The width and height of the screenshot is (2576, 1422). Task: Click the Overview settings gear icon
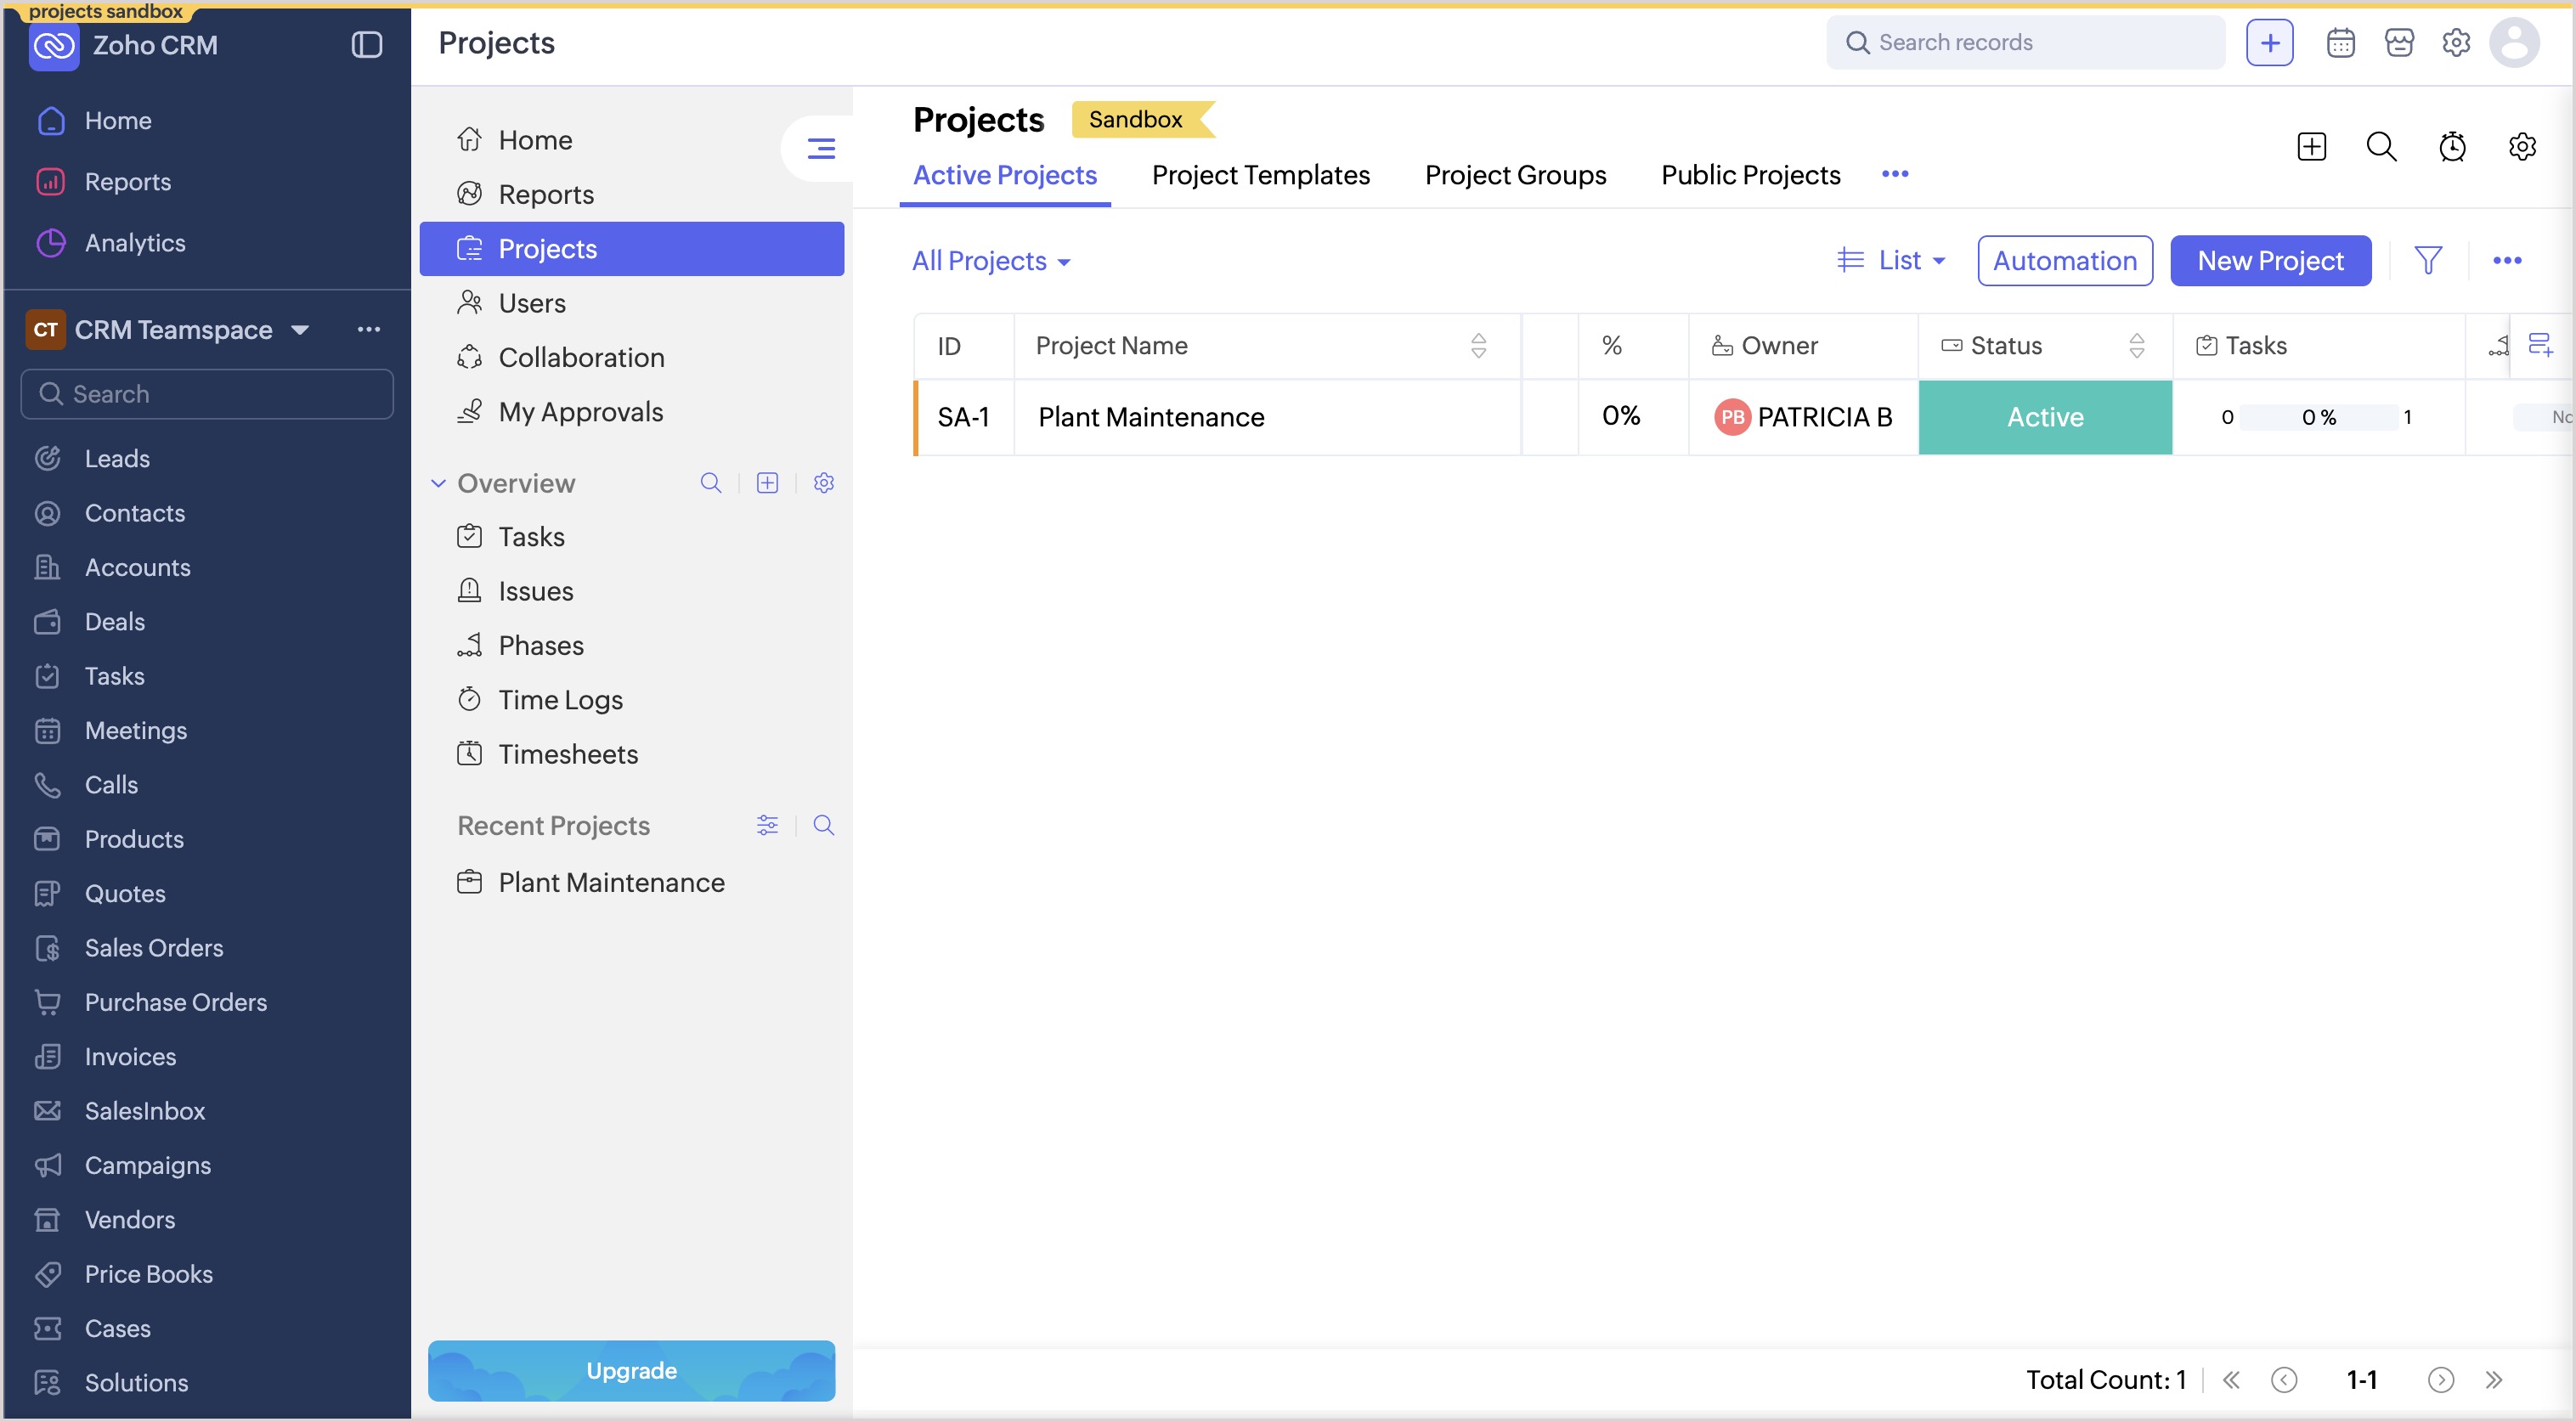tap(824, 483)
